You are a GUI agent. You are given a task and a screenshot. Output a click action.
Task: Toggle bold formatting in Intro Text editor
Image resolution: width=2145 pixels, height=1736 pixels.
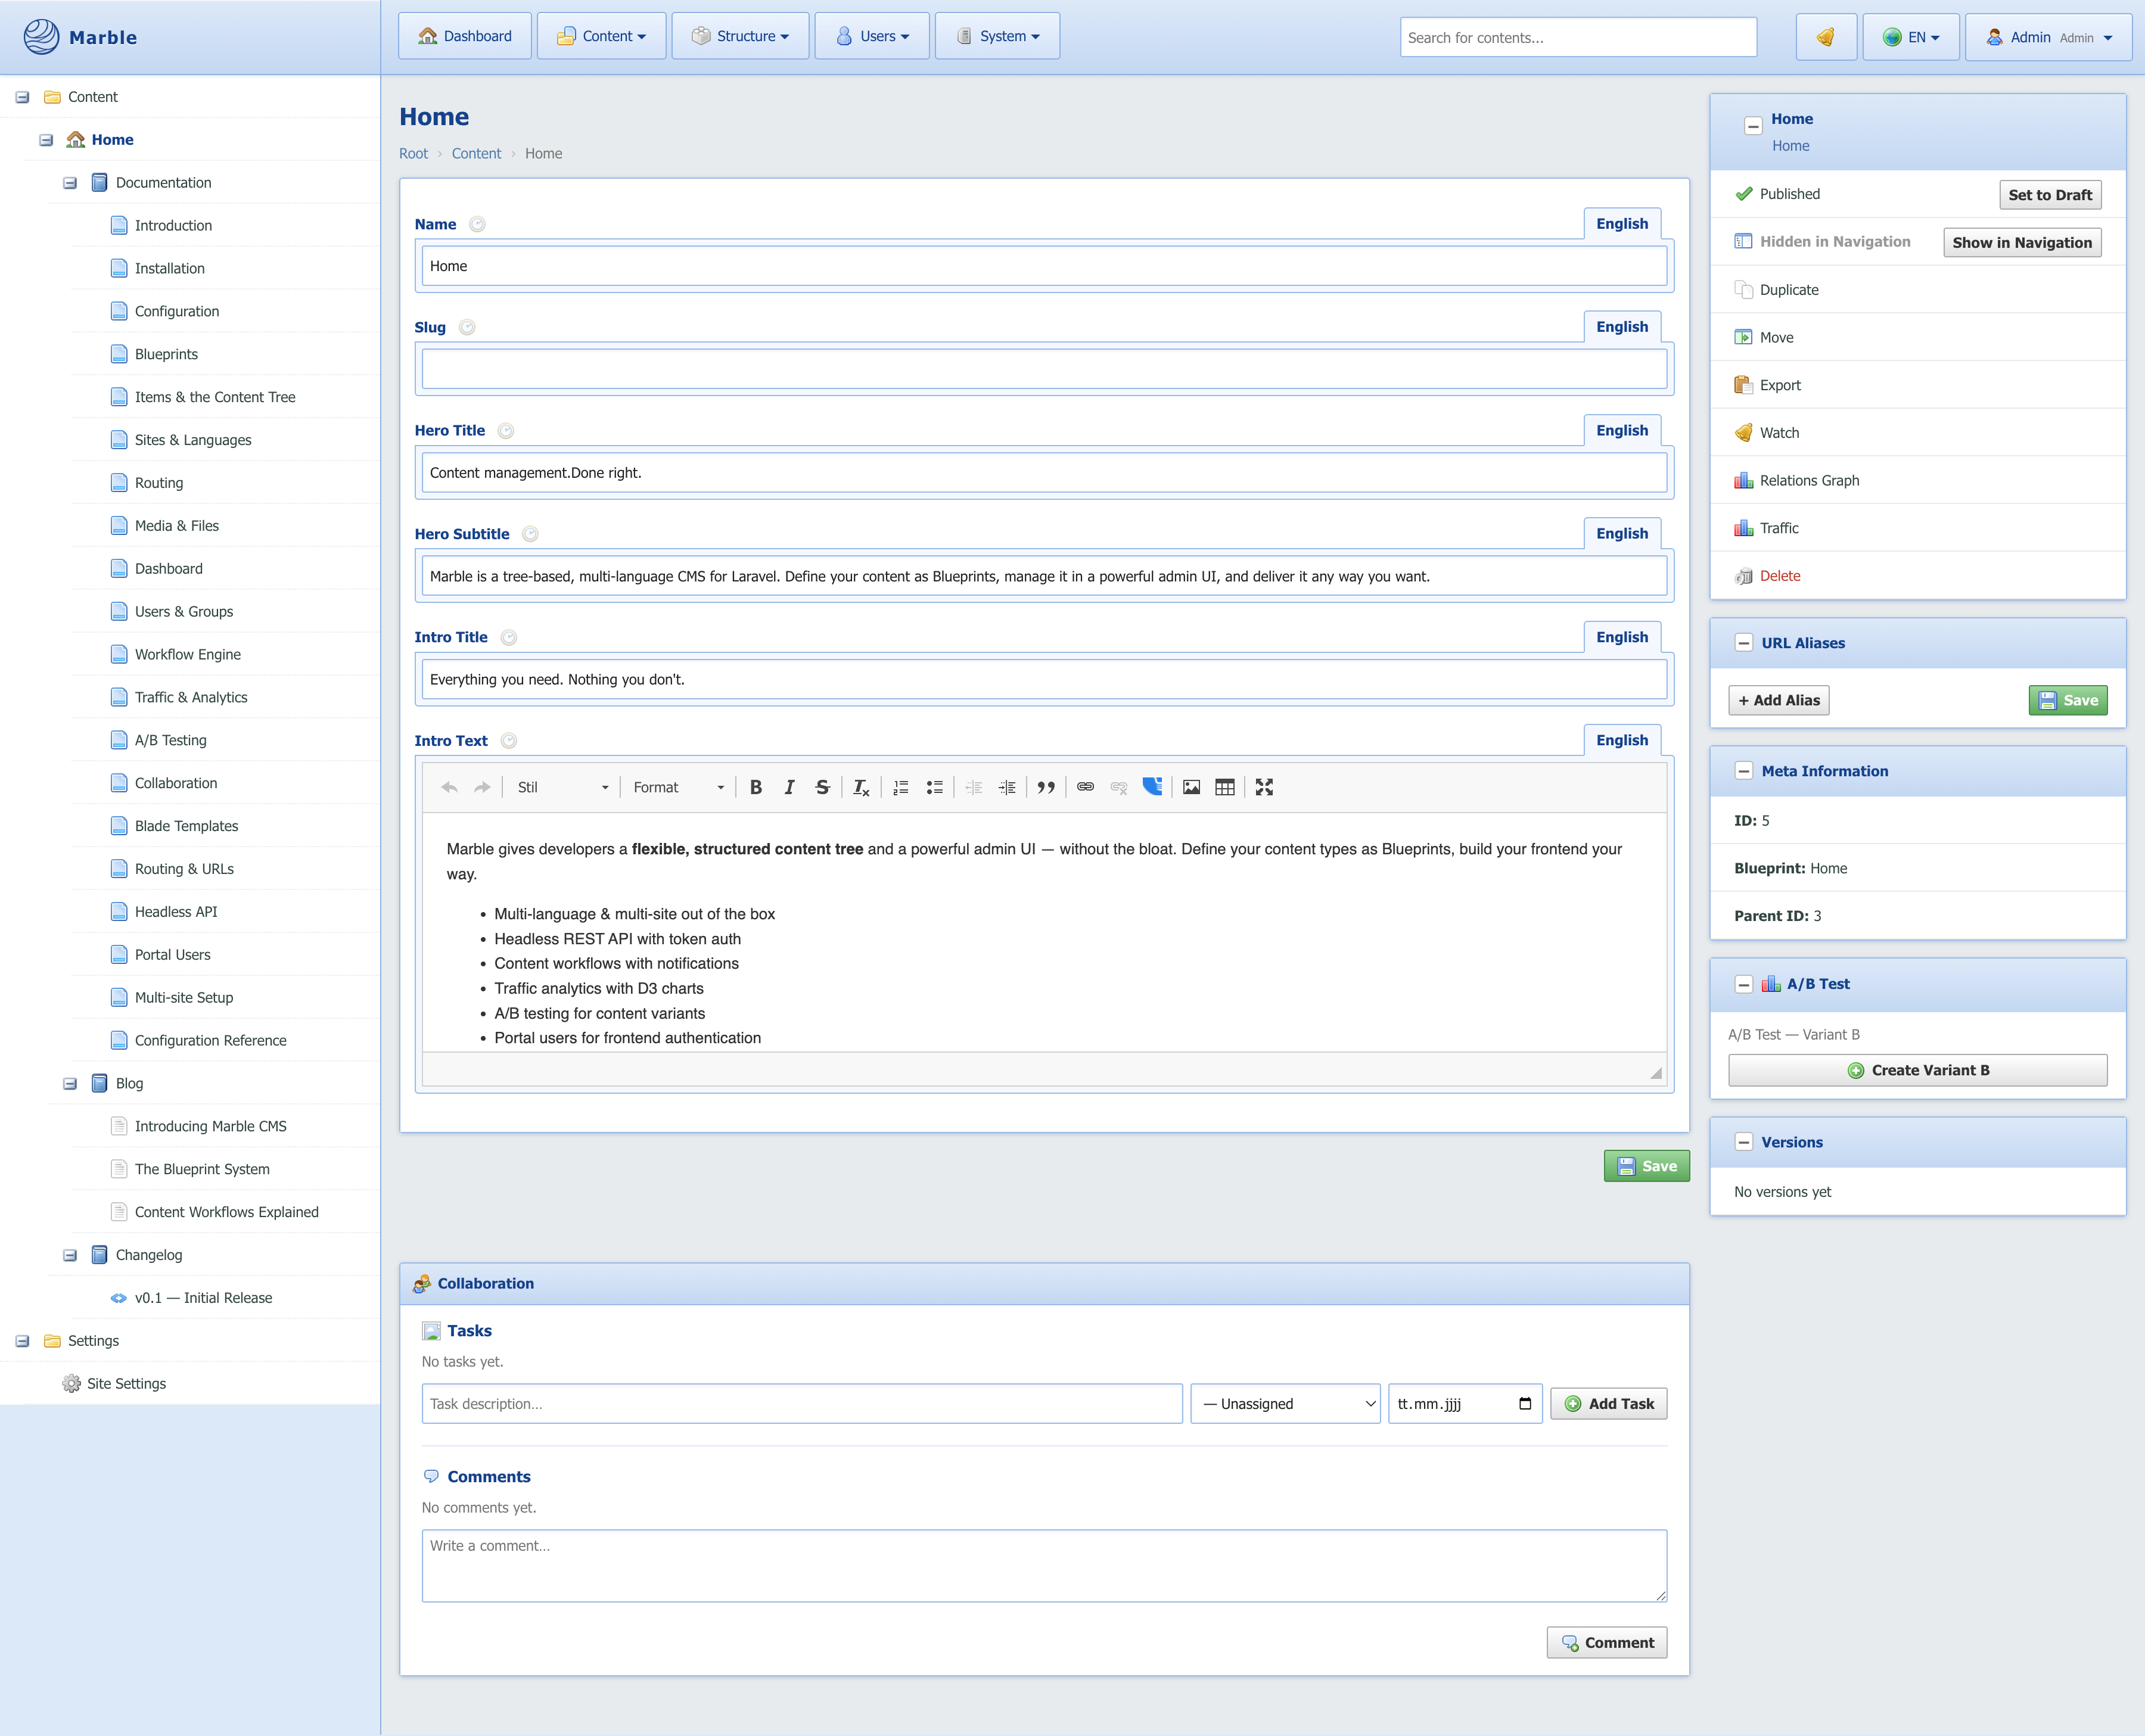(x=756, y=787)
